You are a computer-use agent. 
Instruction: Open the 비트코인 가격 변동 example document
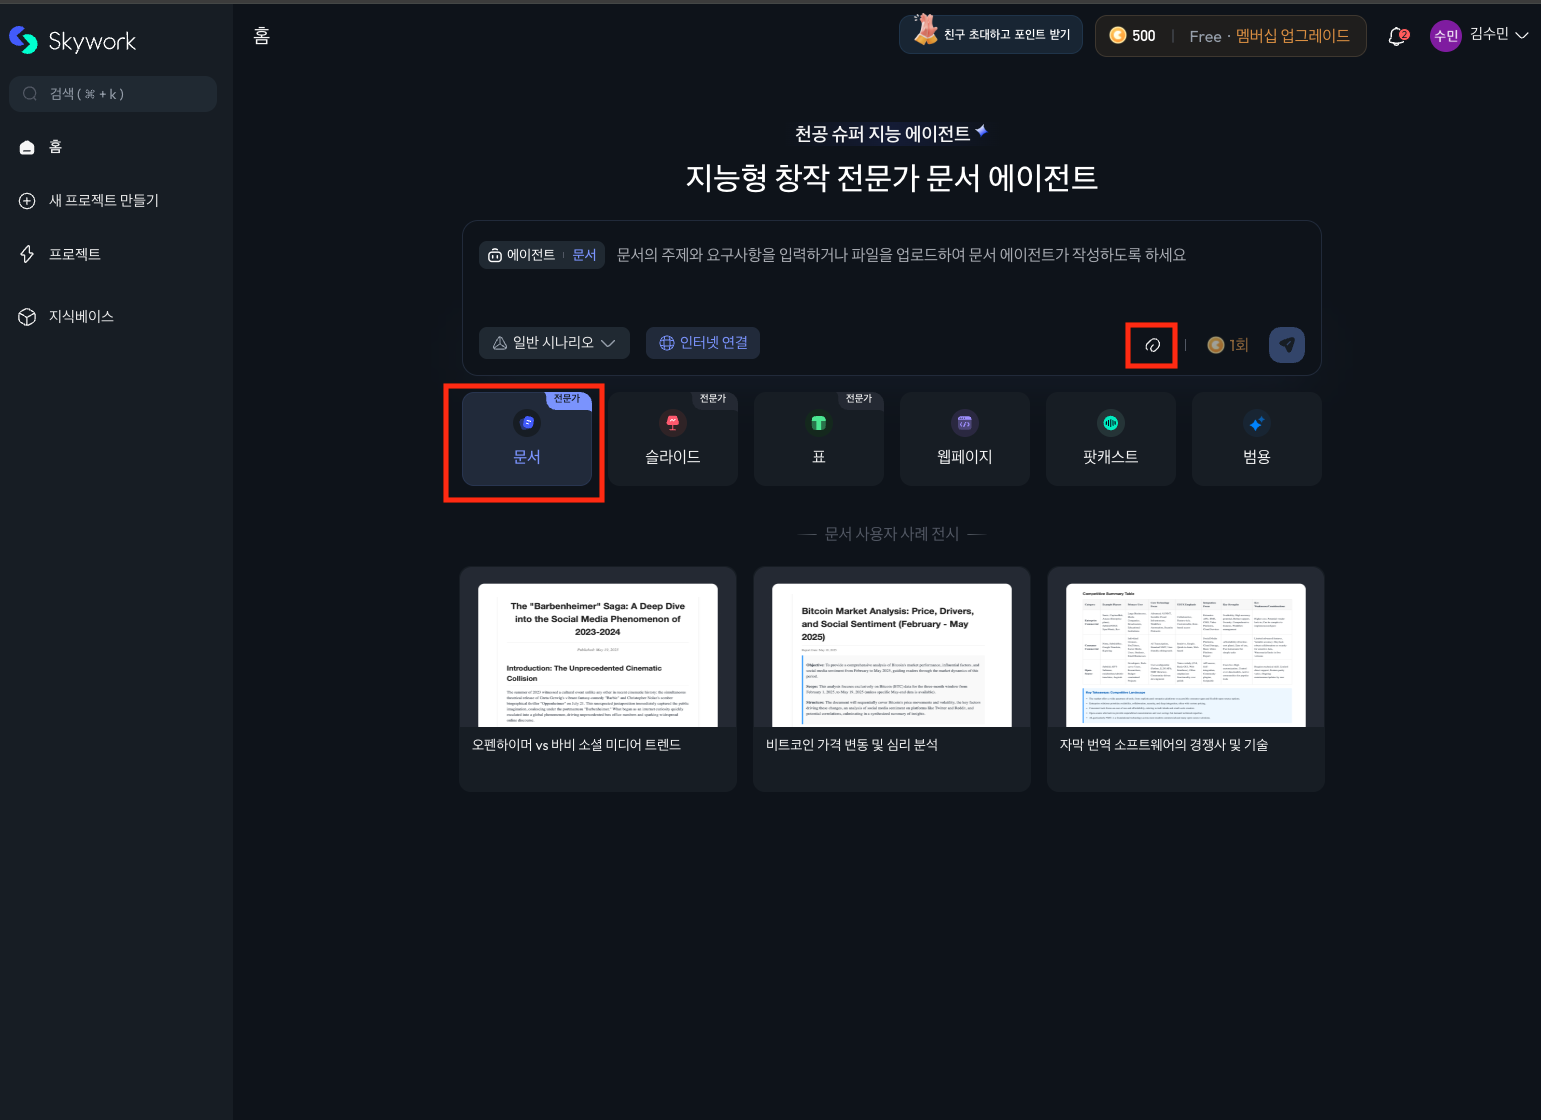(891, 678)
